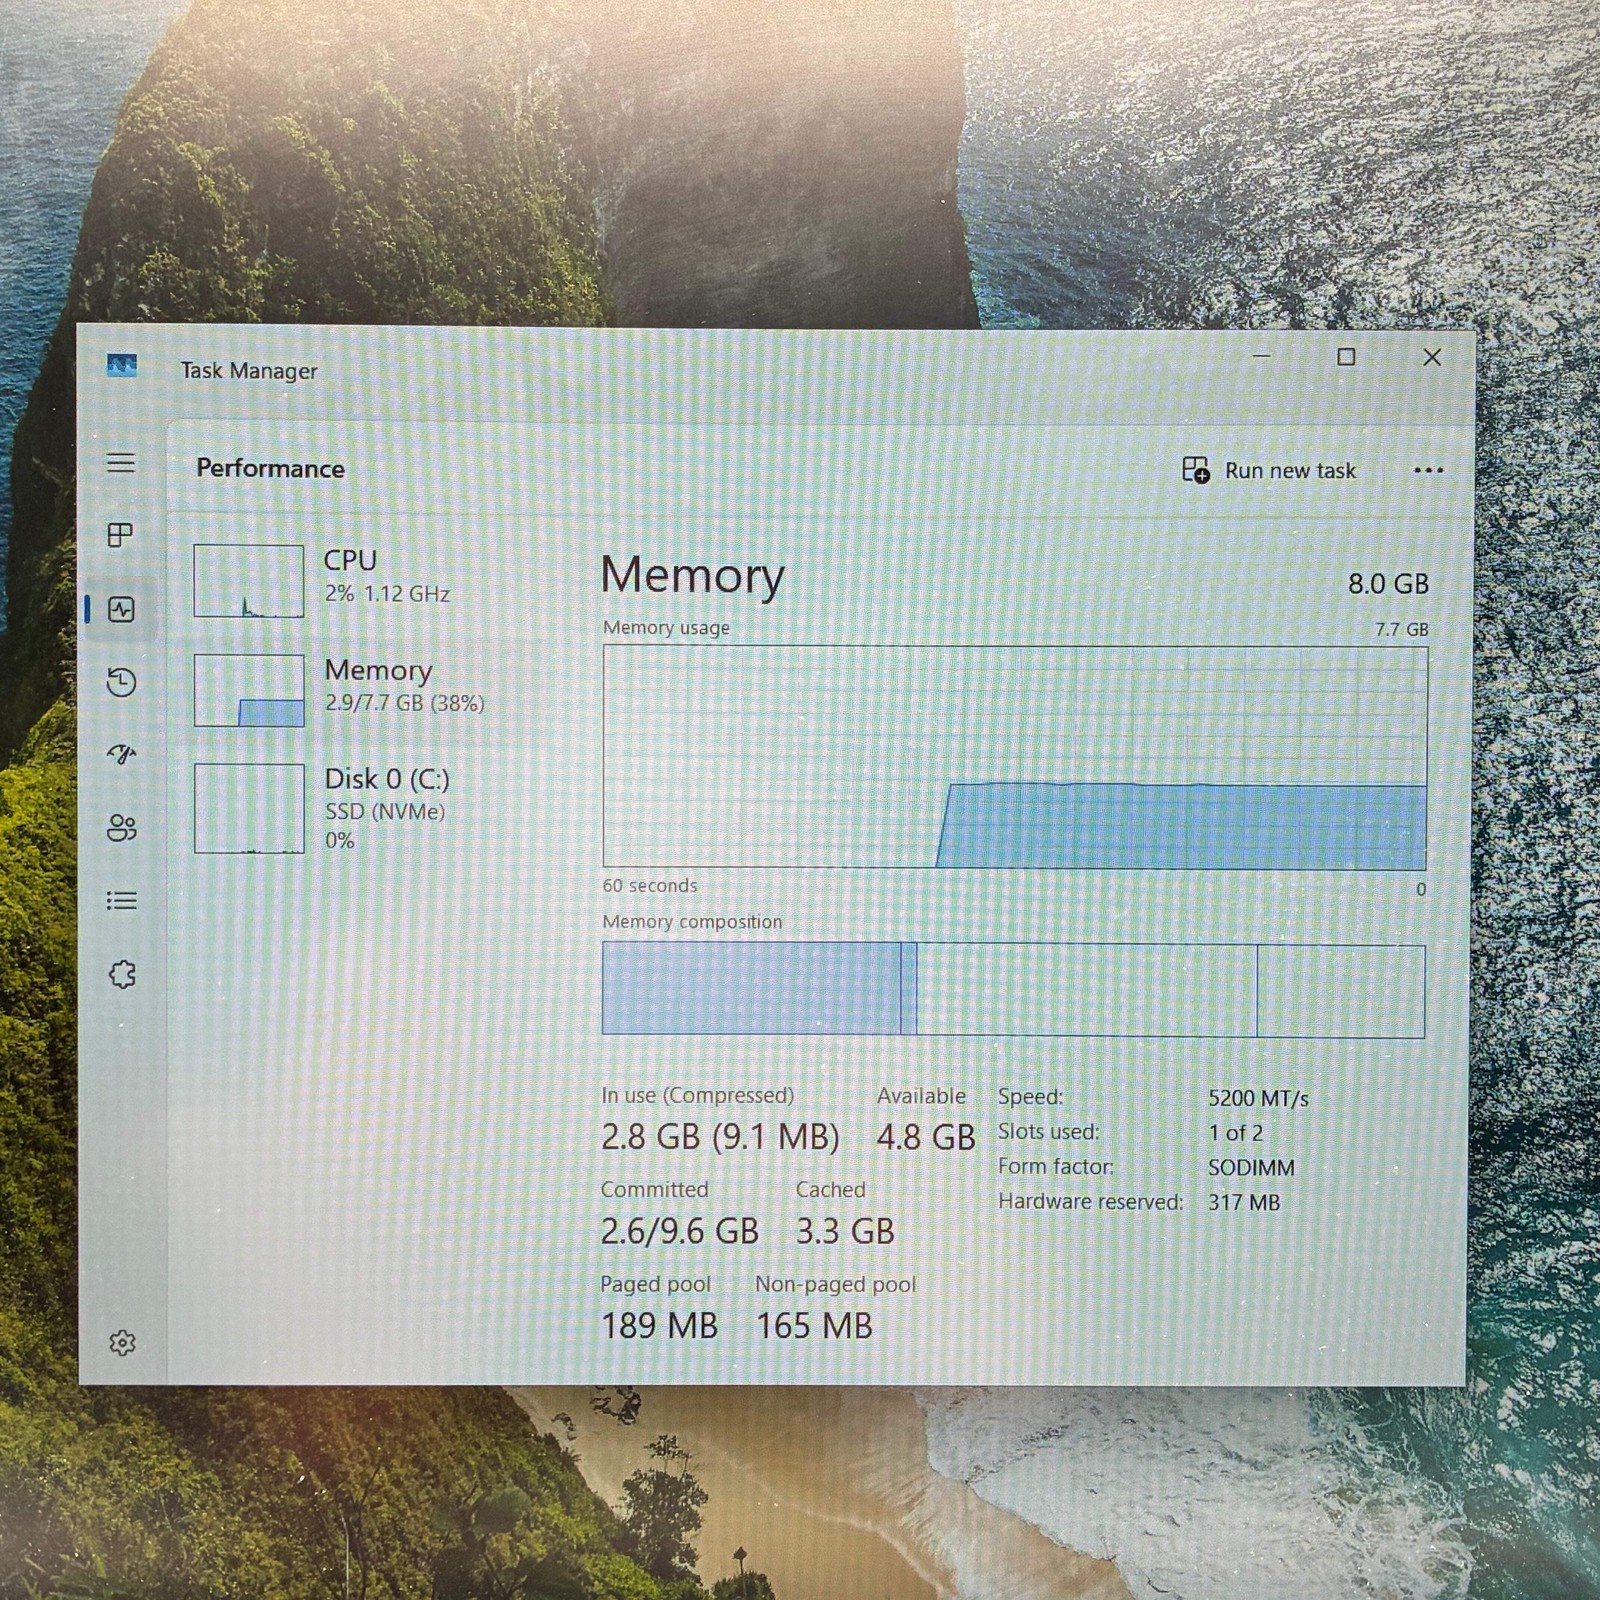
Task: Maximize the Task Manager window
Action: pos(1346,357)
